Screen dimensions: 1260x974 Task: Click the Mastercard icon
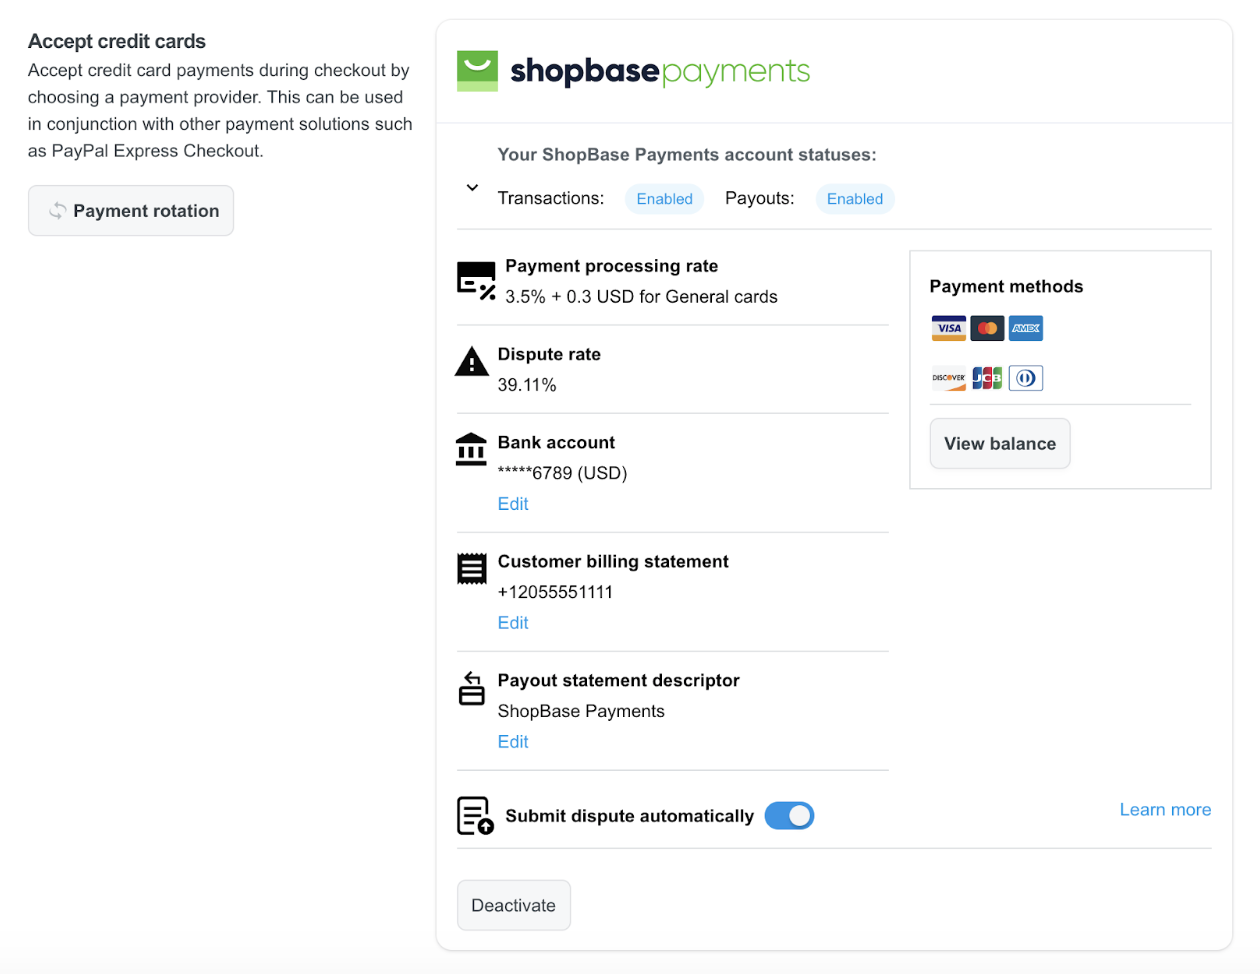point(987,328)
